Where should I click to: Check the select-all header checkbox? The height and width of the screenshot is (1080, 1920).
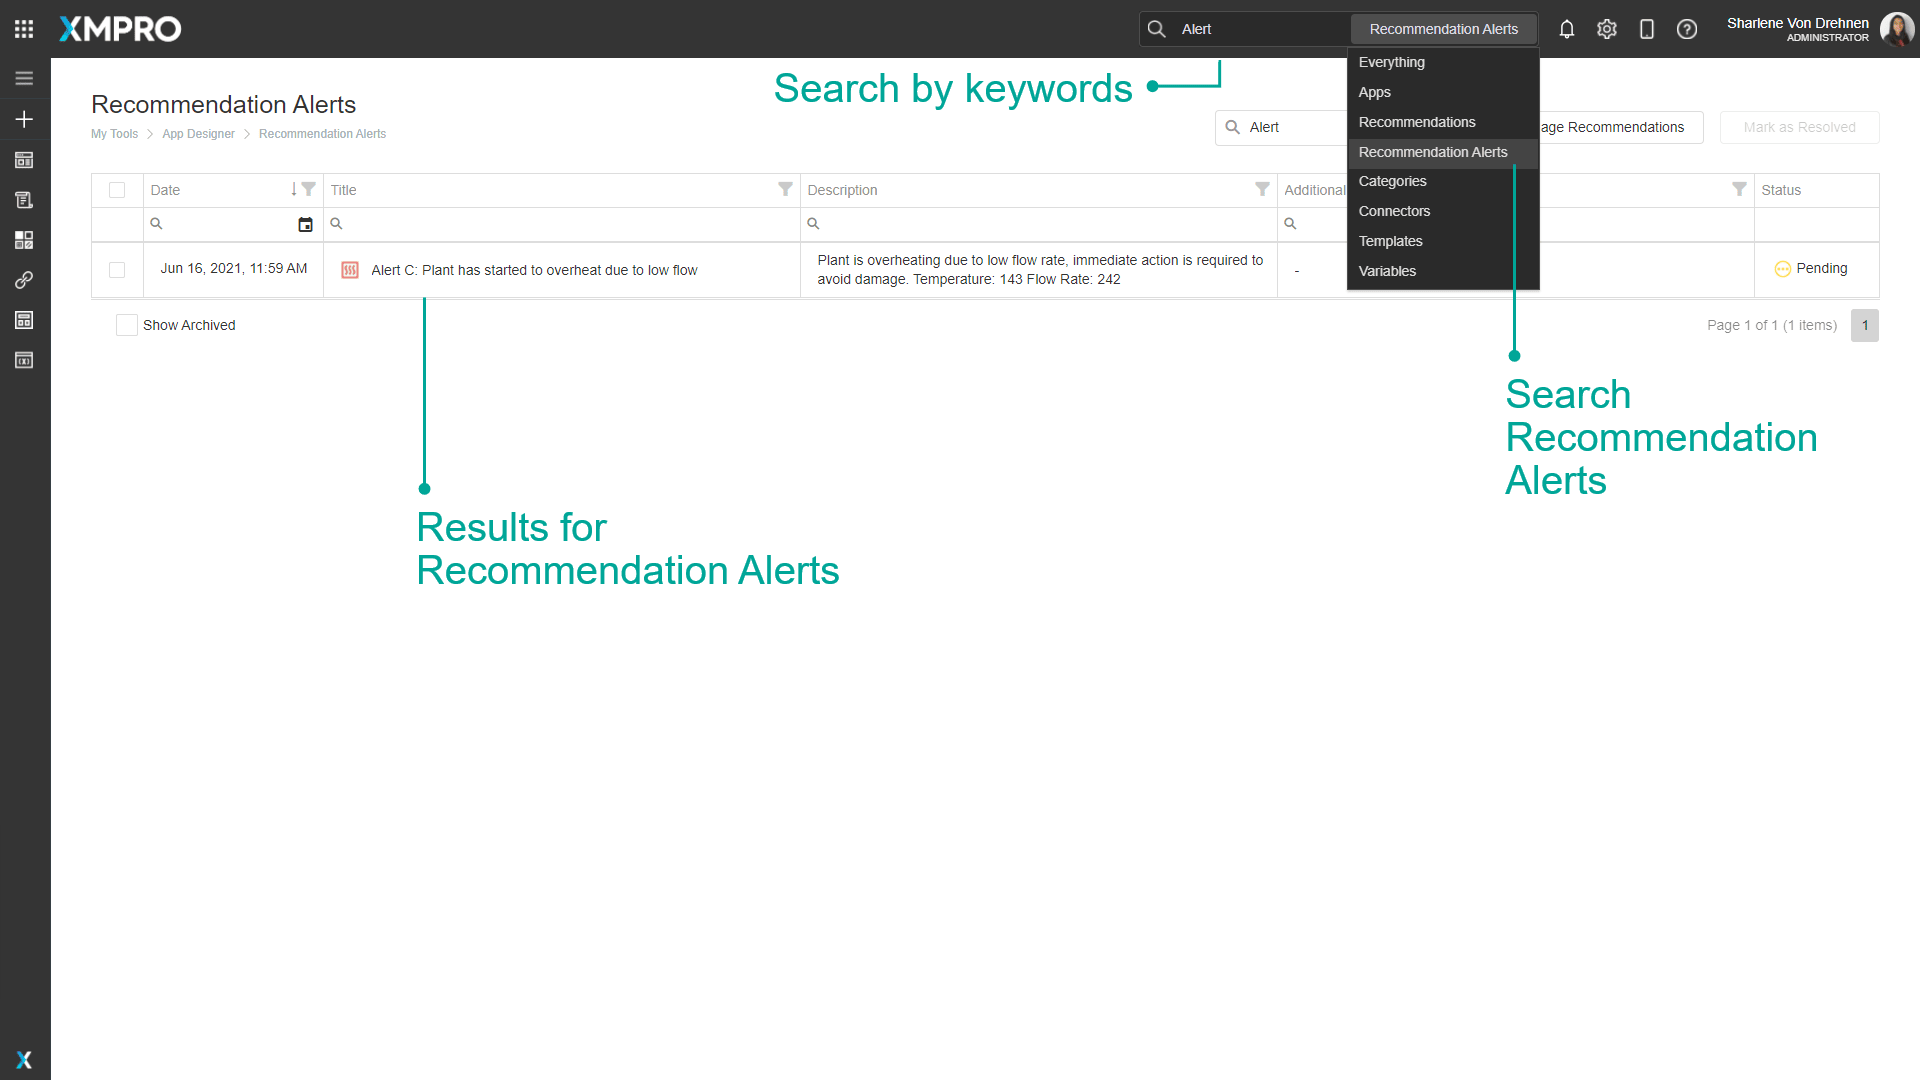[117, 190]
